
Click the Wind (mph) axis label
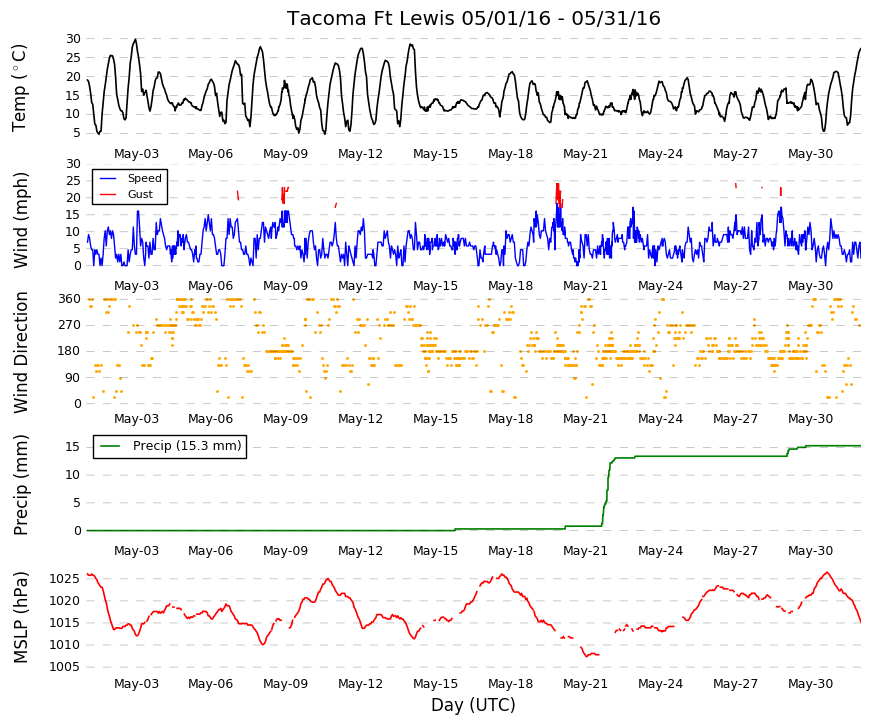point(20,221)
